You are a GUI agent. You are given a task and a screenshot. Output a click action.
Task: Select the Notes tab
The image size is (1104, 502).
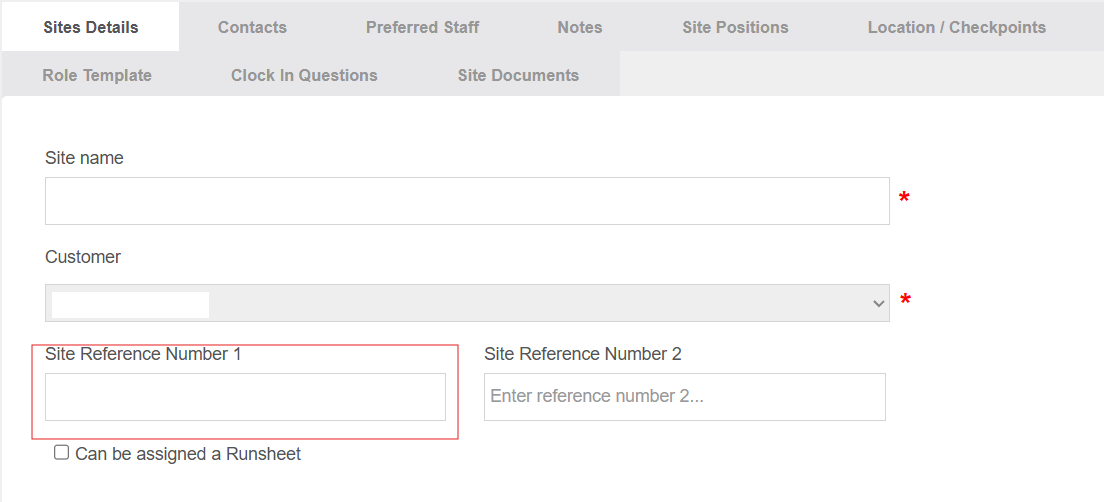[579, 27]
